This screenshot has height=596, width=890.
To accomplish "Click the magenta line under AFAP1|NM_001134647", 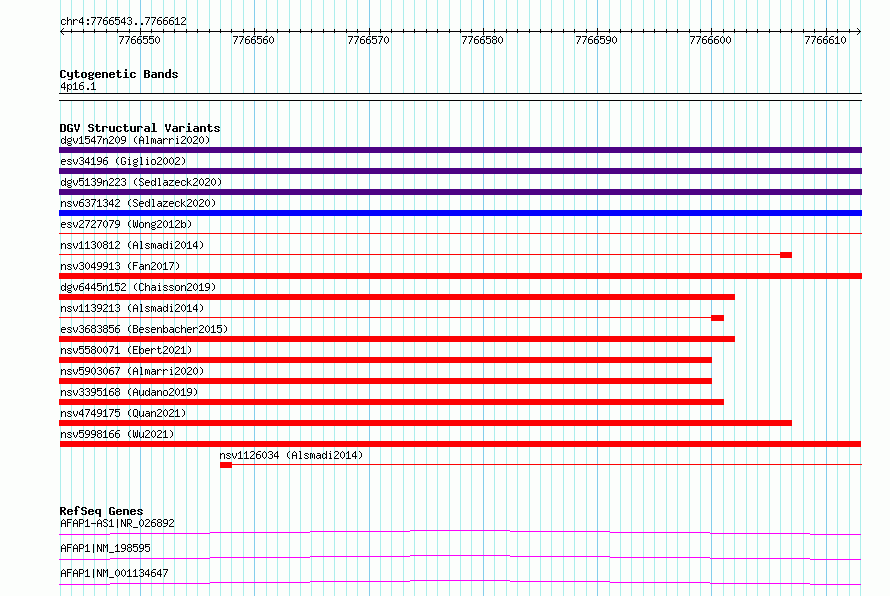I will tap(460, 582).
